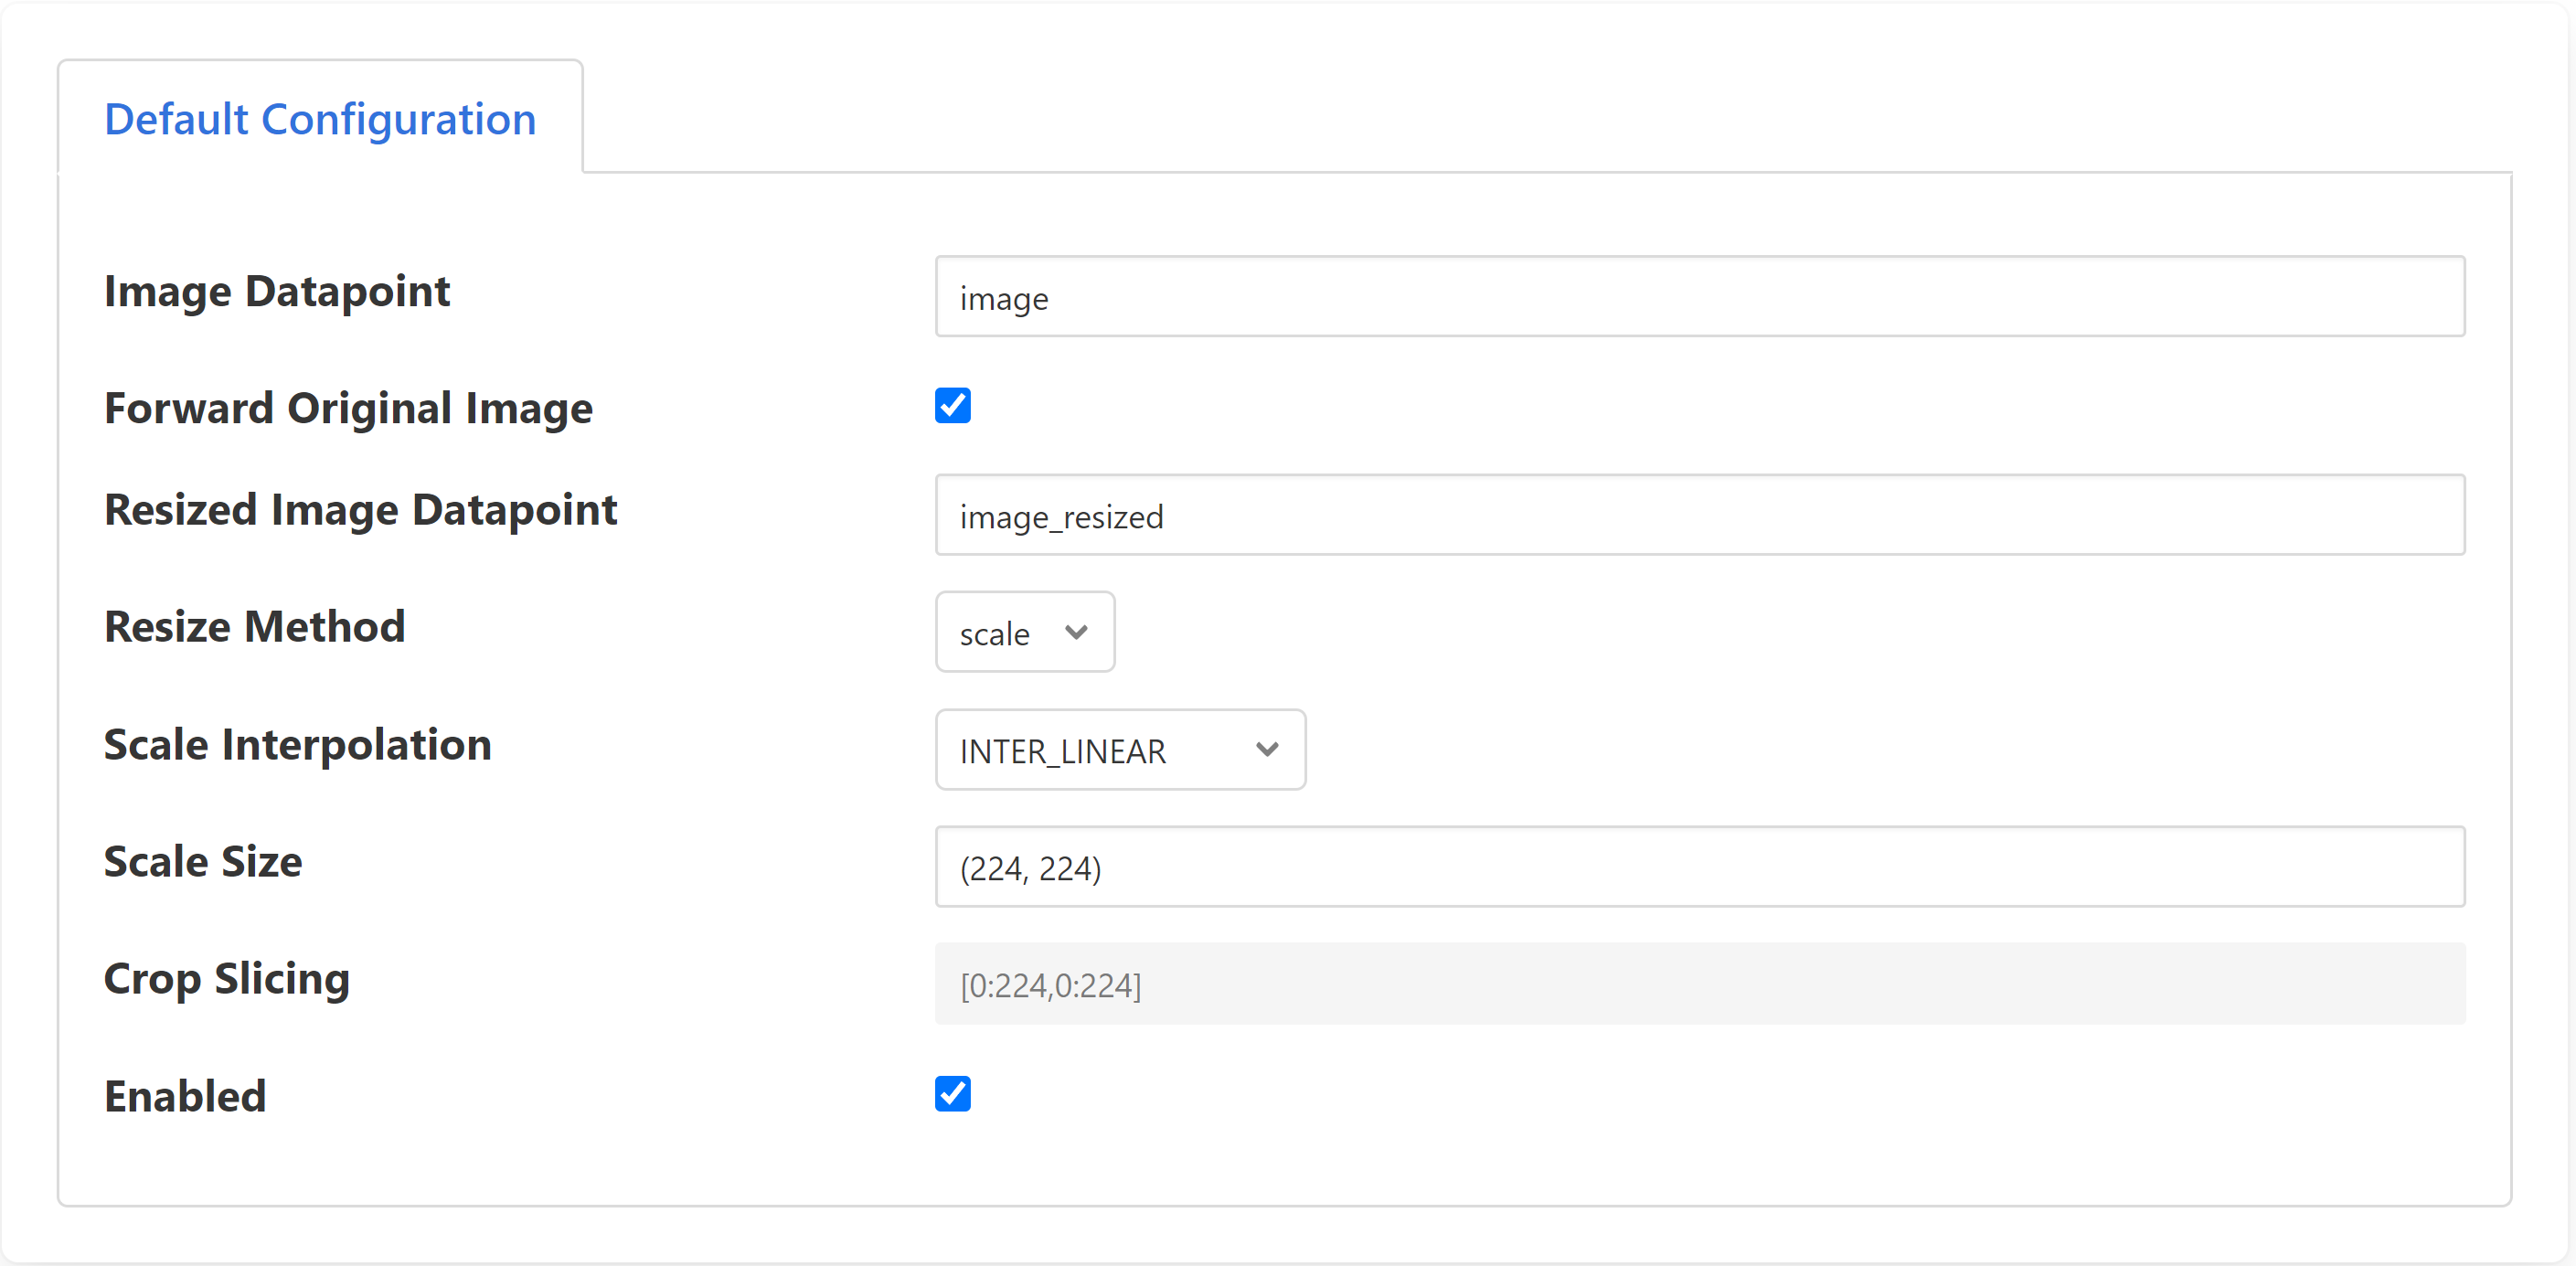2576x1266 pixels.
Task: Select the current scale value combo box
Action: [x=1024, y=632]
